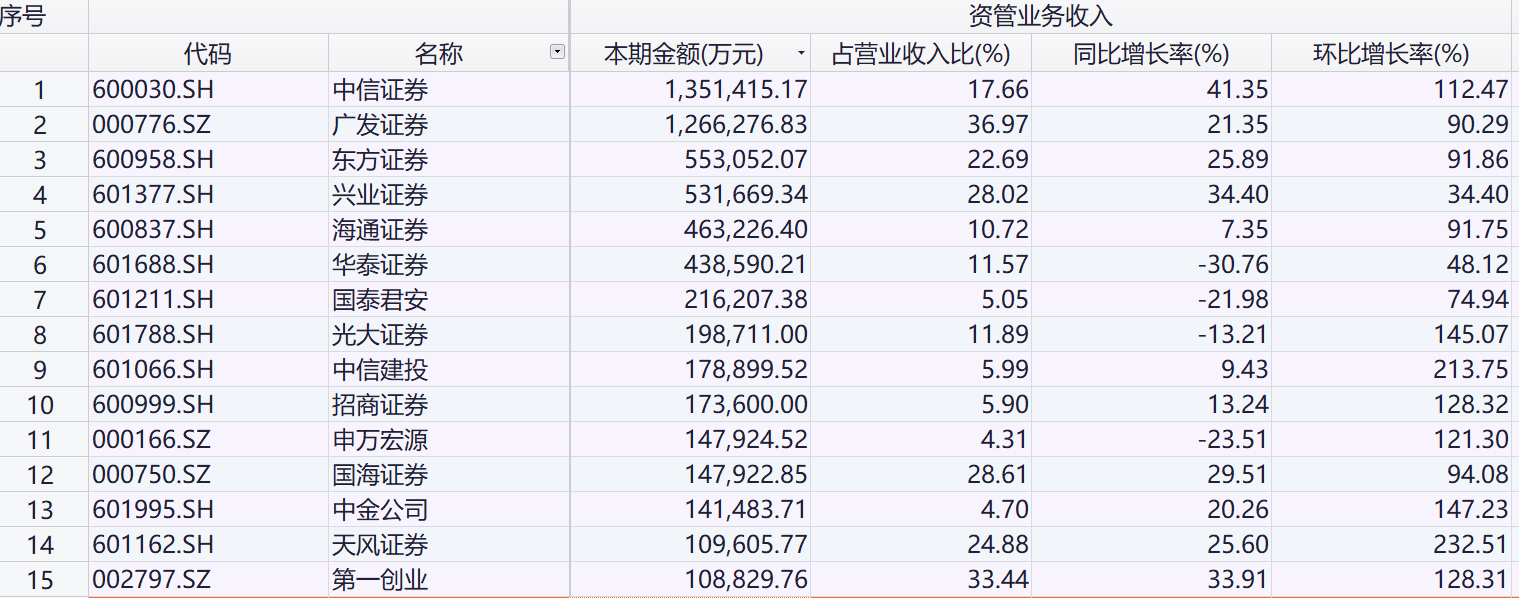Click the -30.76 growth rate cell
Screen dimensions: 1519x598
coord(1151,265)
